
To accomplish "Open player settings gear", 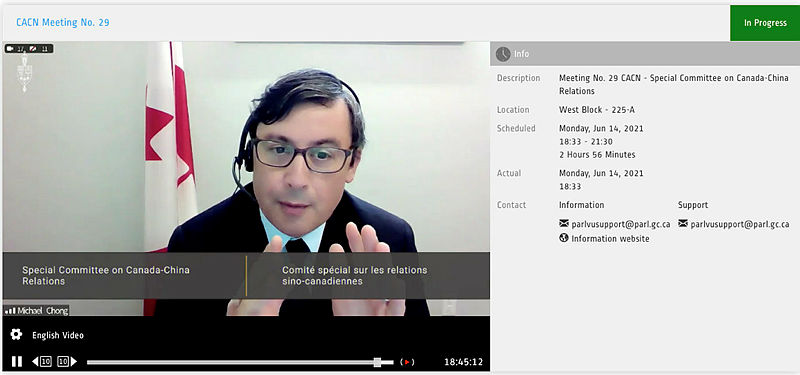I will tap(16, 335).
